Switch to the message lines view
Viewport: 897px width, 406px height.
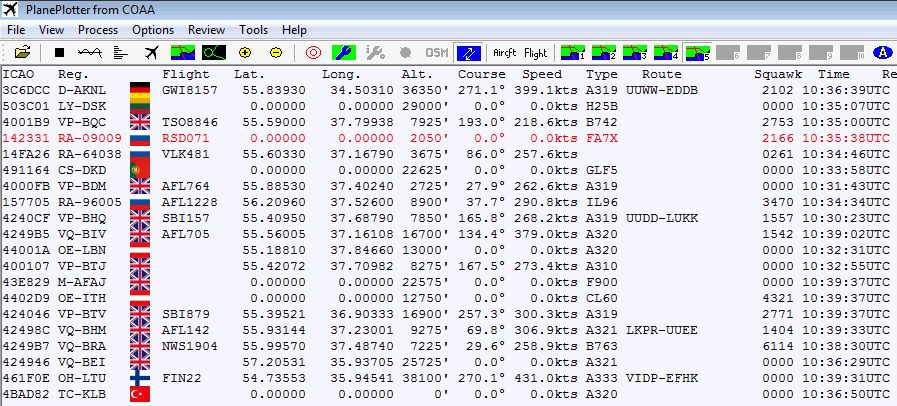[x=121, y=53]
